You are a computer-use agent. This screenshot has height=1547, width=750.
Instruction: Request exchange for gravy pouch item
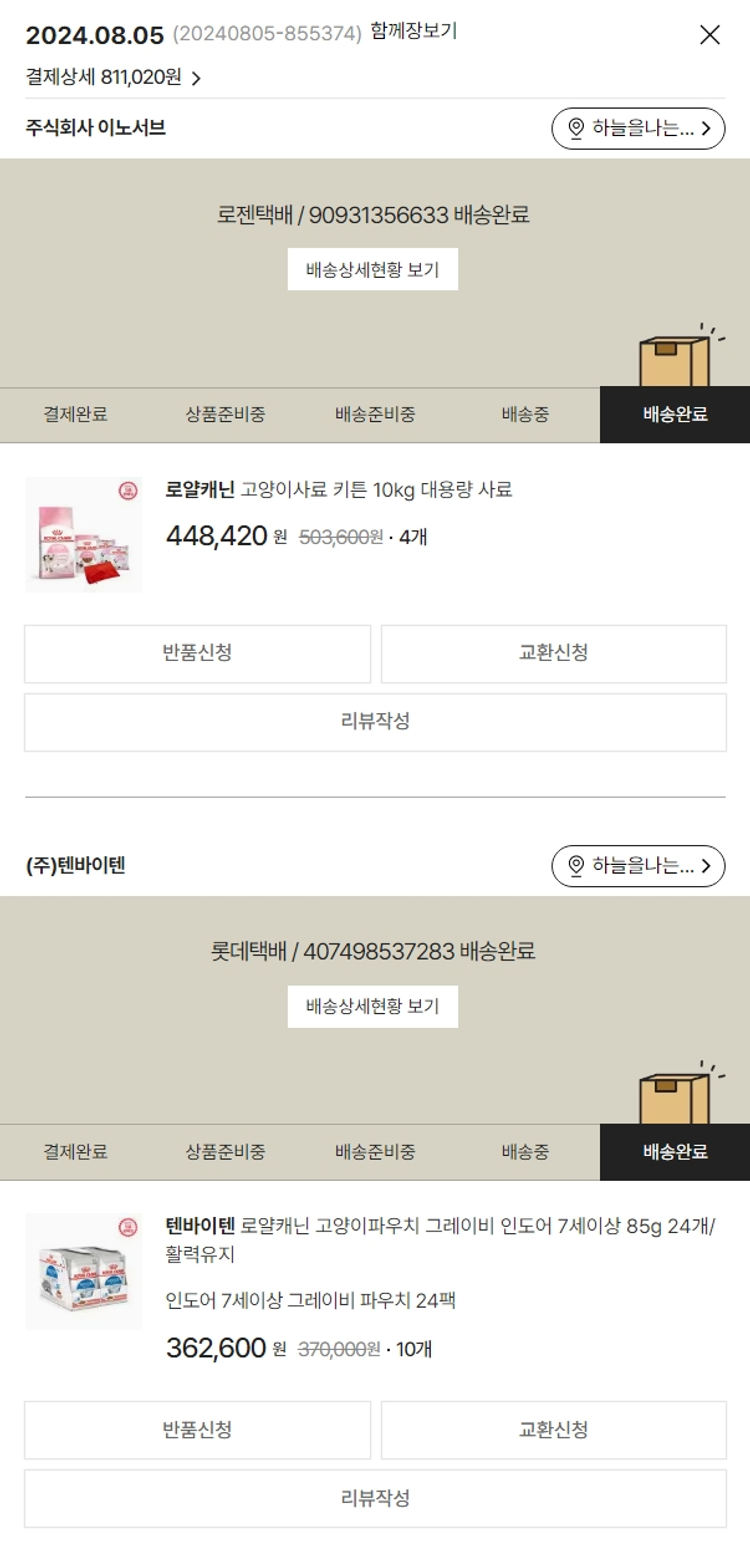pos(553,1430)
